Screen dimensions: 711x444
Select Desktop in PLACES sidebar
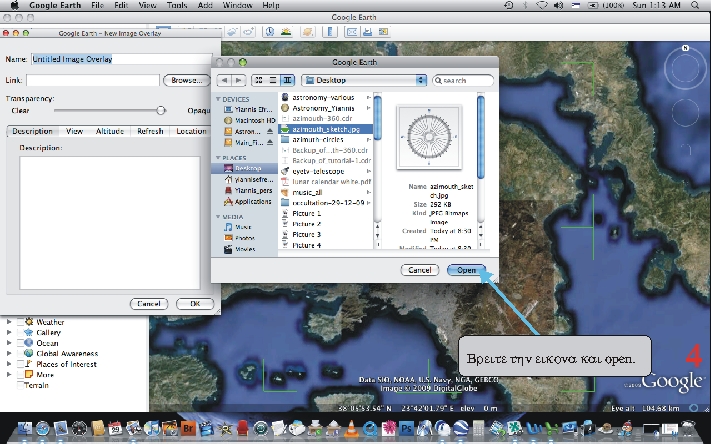[x=244, y=168]
